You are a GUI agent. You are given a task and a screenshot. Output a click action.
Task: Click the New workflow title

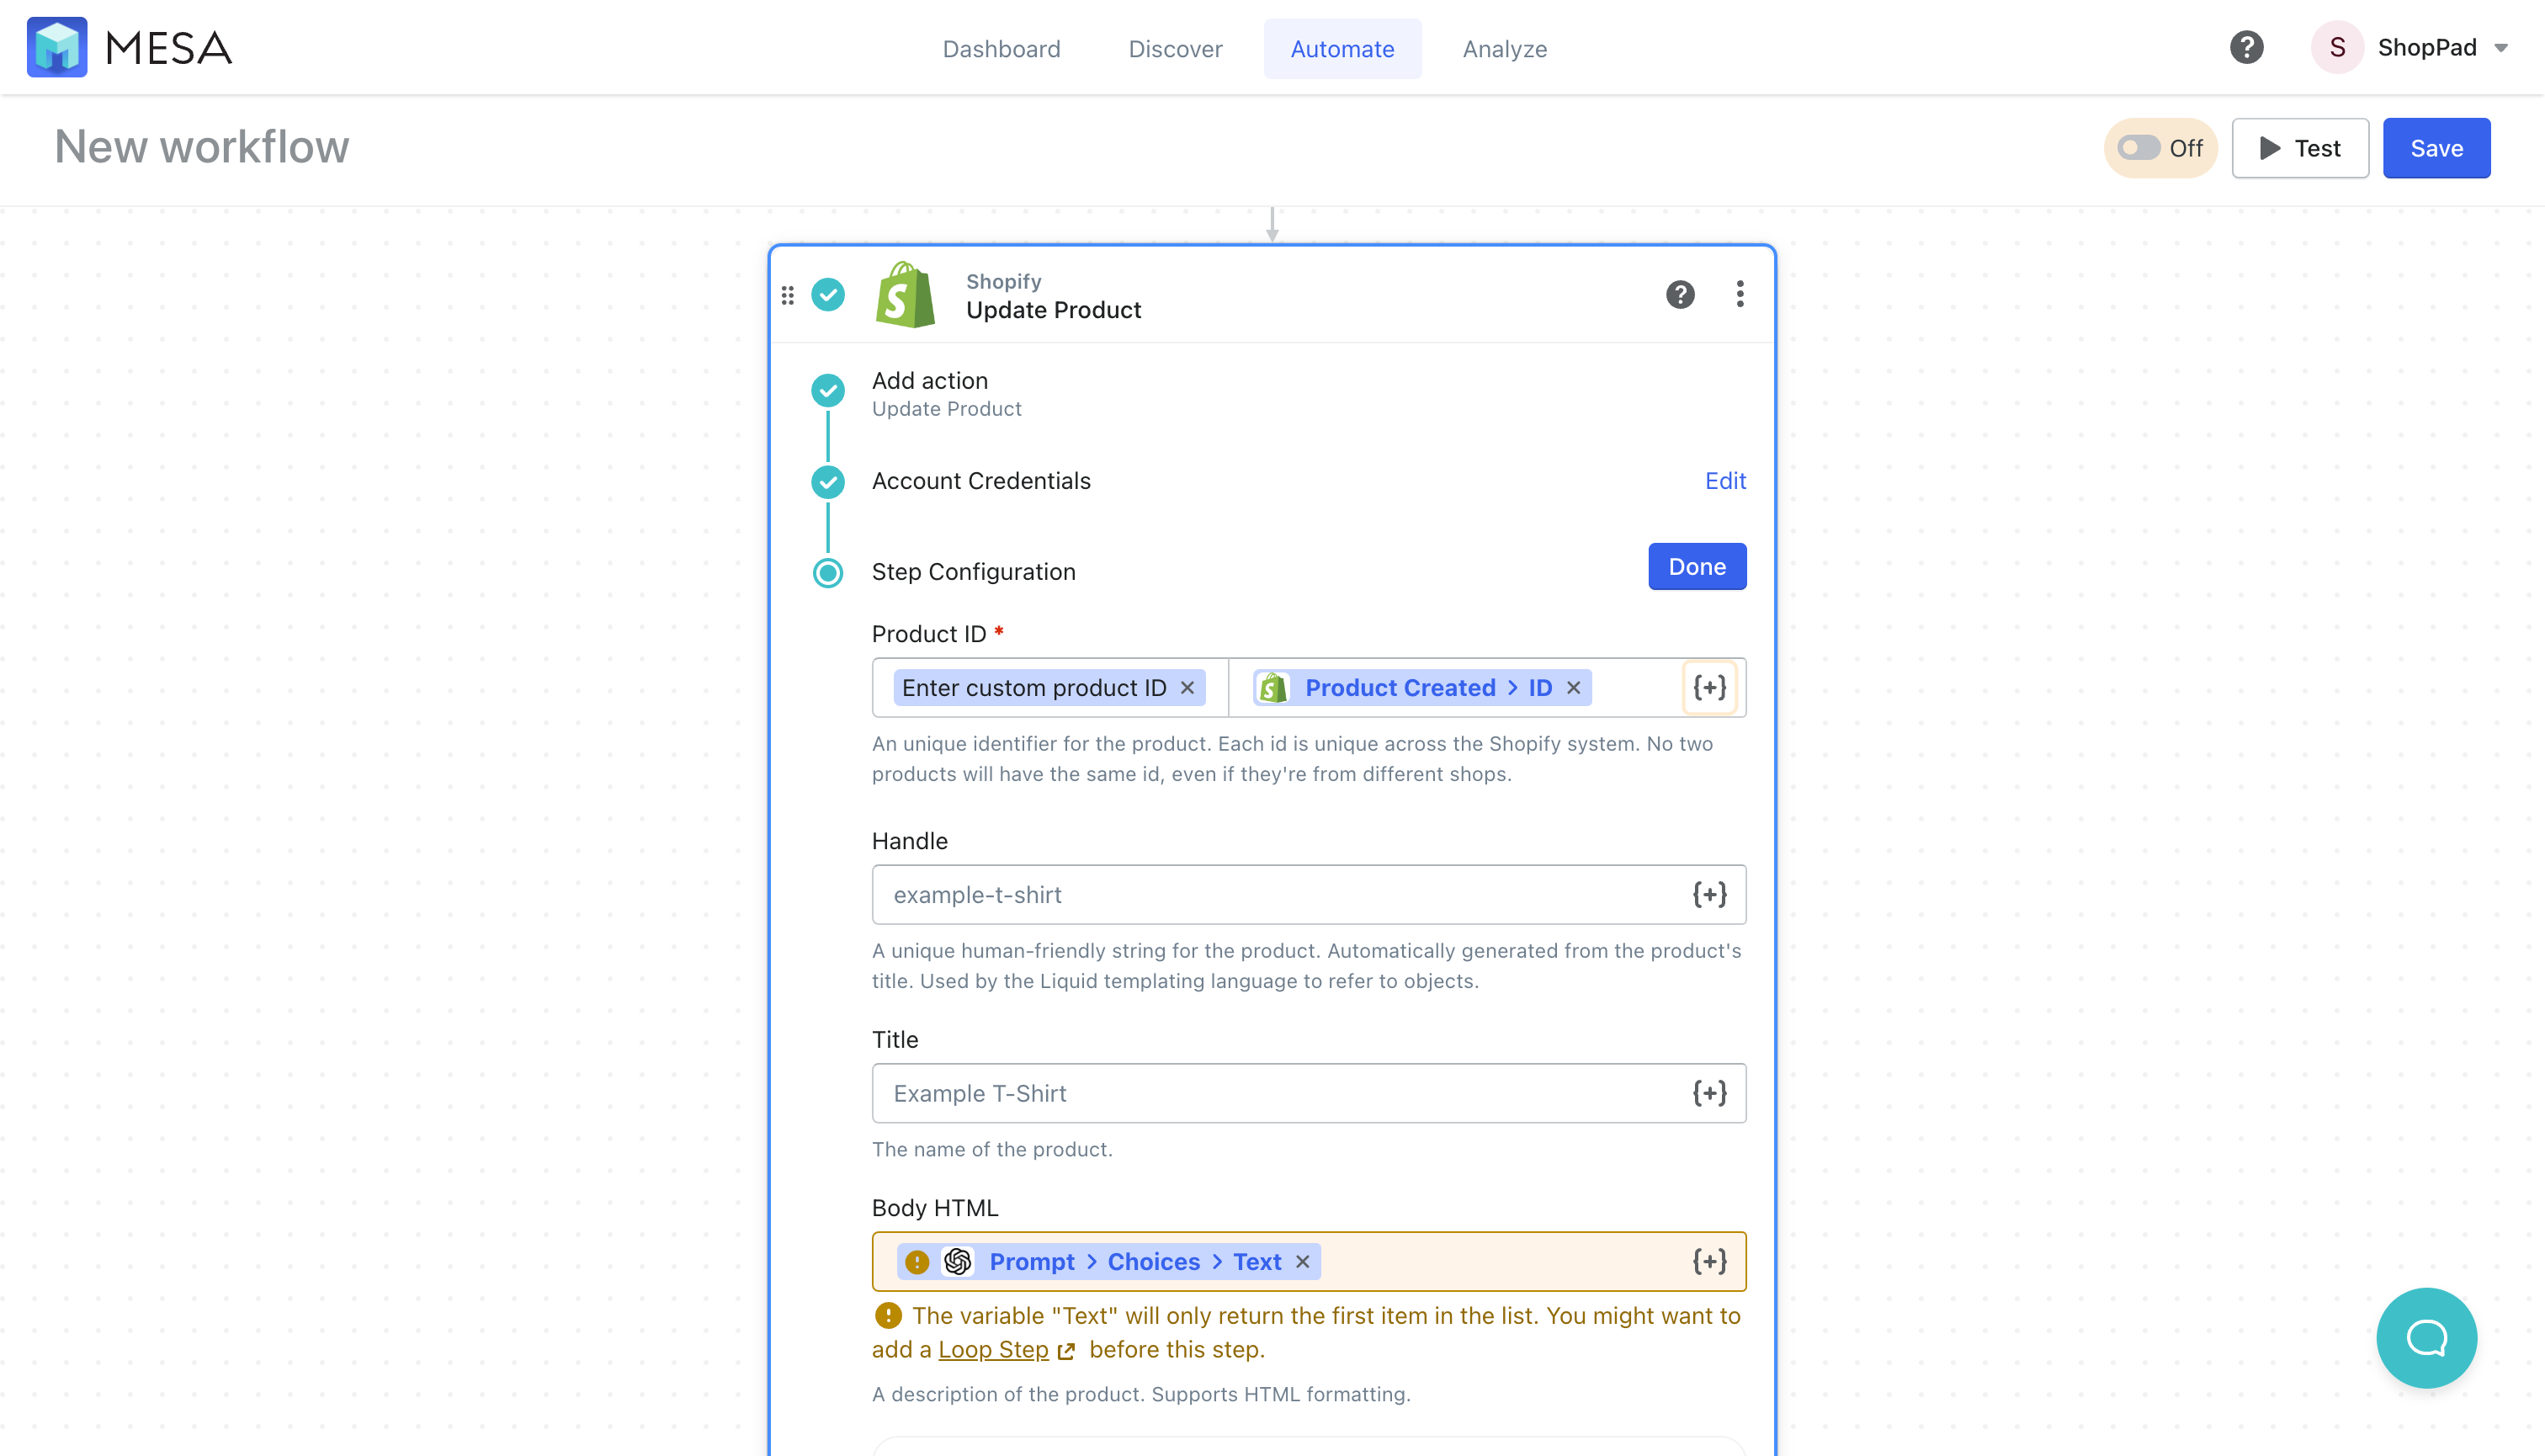(x=202, y=147)
